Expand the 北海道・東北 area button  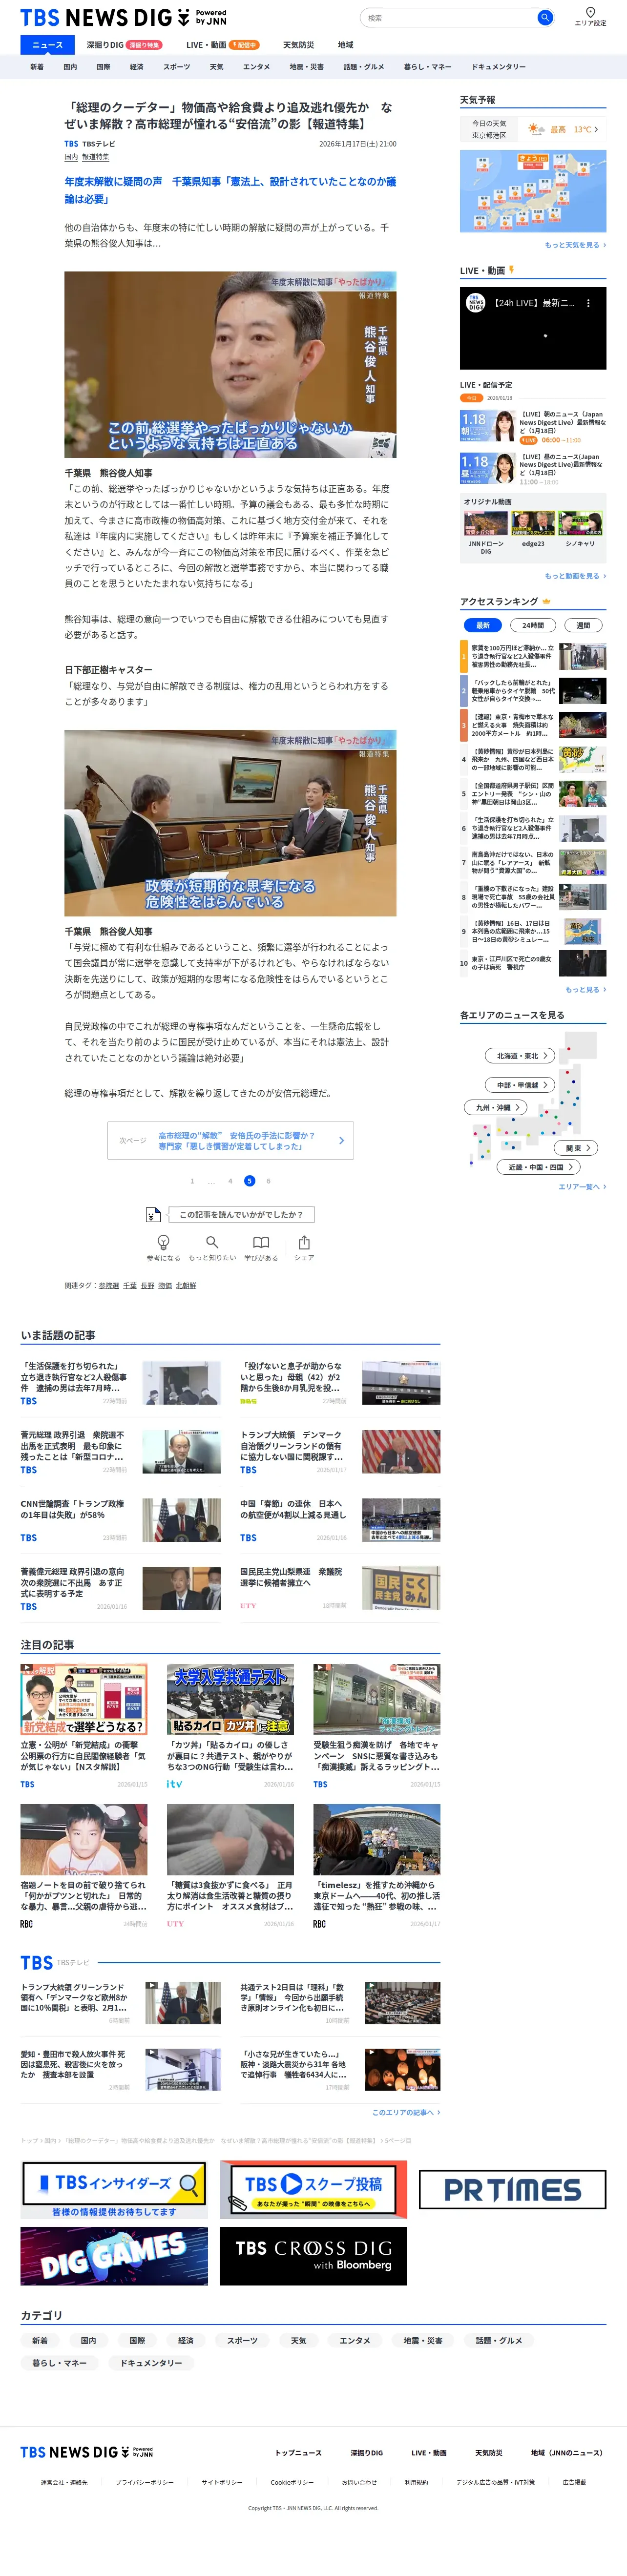click(521, 1055)
